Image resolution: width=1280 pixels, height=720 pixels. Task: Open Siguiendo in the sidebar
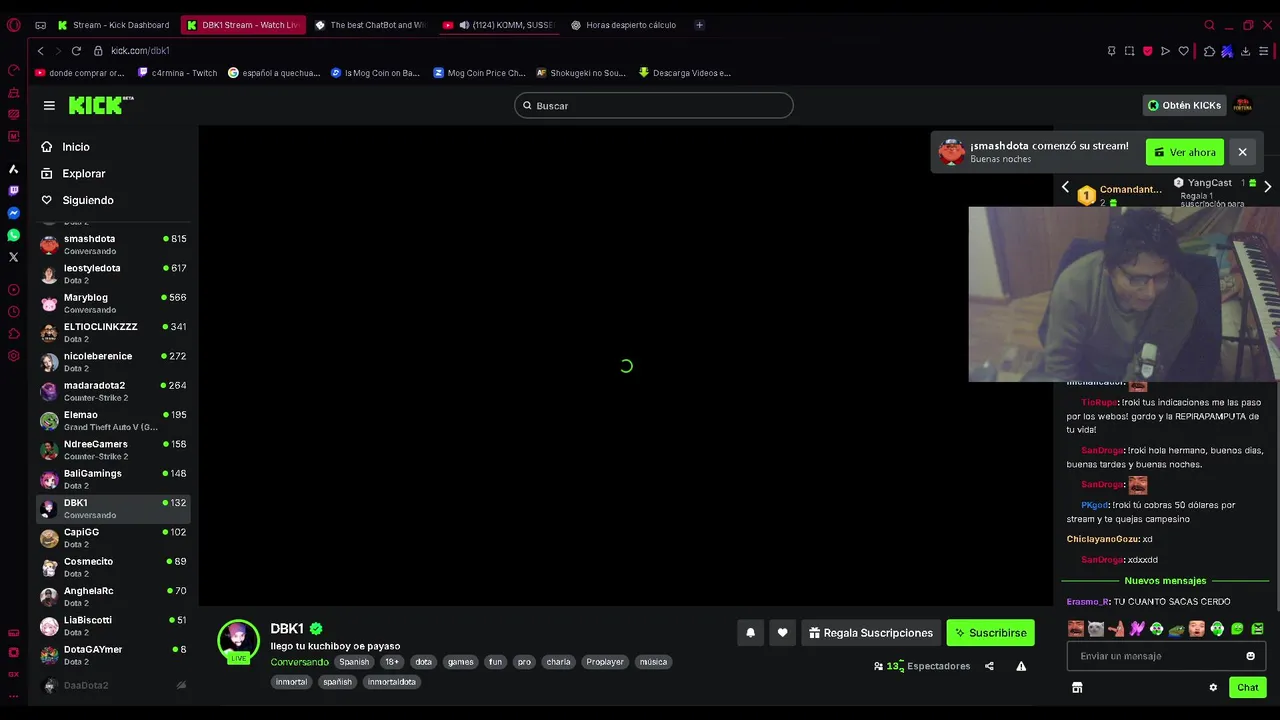(78, 200)
